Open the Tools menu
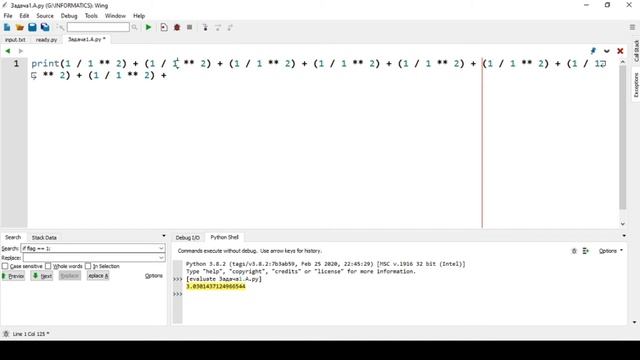The height and width of the screenshot is (360, 640). [91, 16]
